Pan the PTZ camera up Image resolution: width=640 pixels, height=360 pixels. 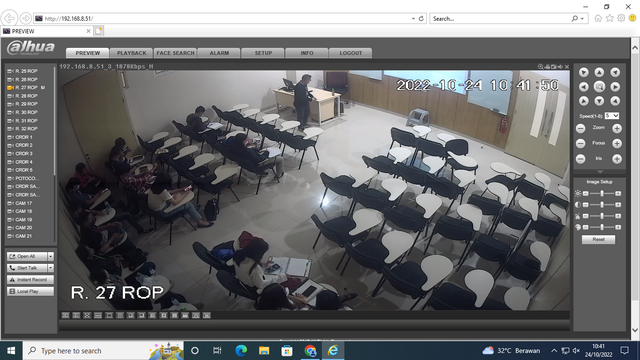pyautogui.click(x=599, y=72)
